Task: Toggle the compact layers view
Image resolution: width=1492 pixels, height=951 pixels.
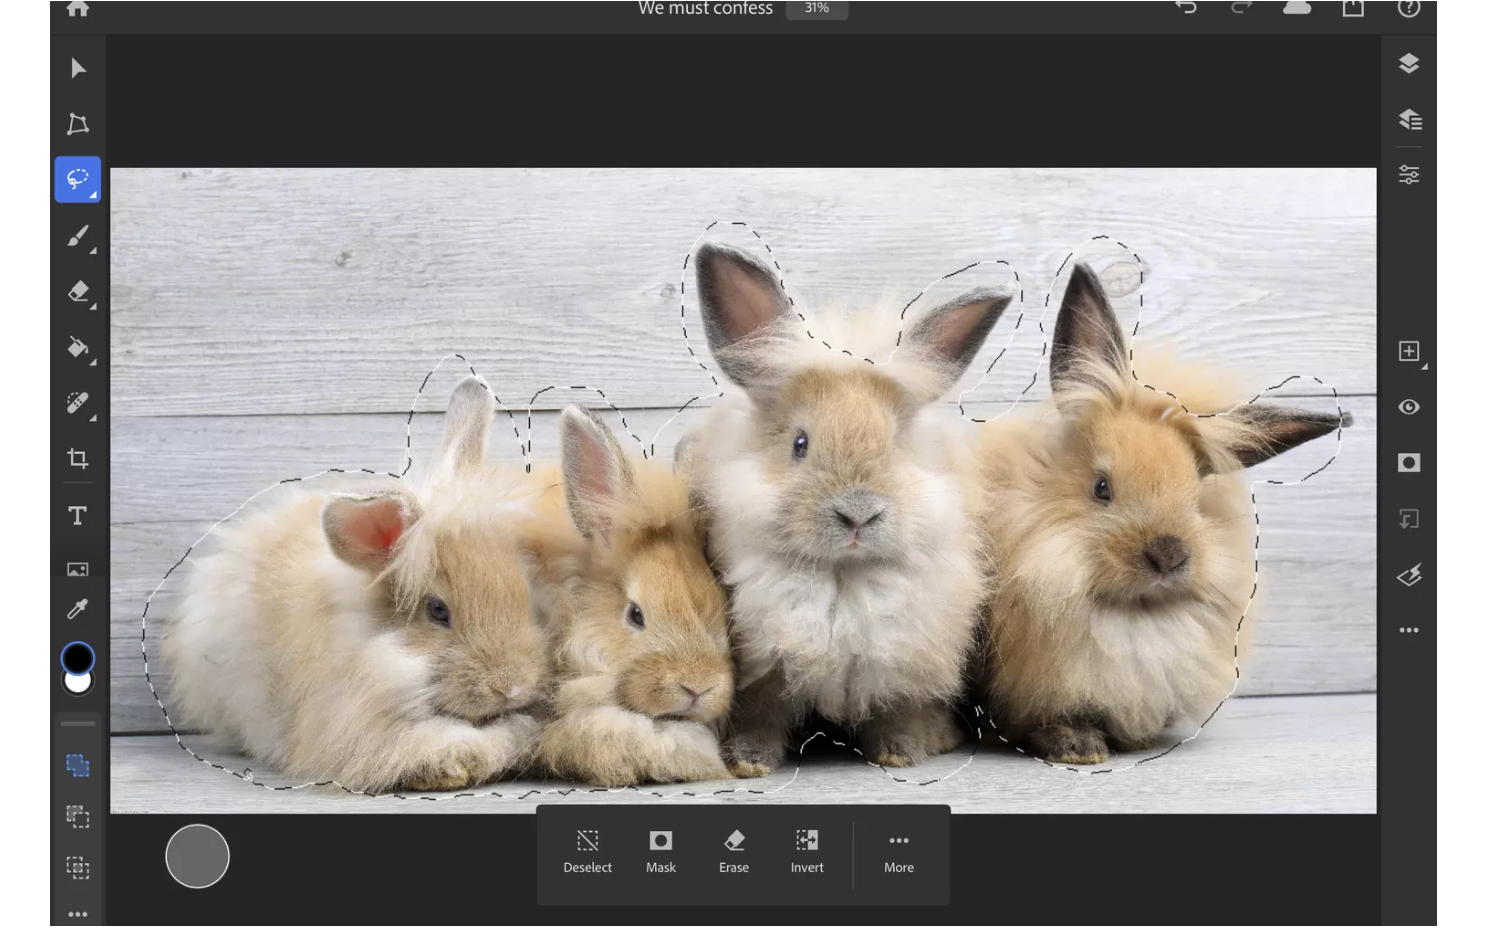Action: (x=1409, y=64)
